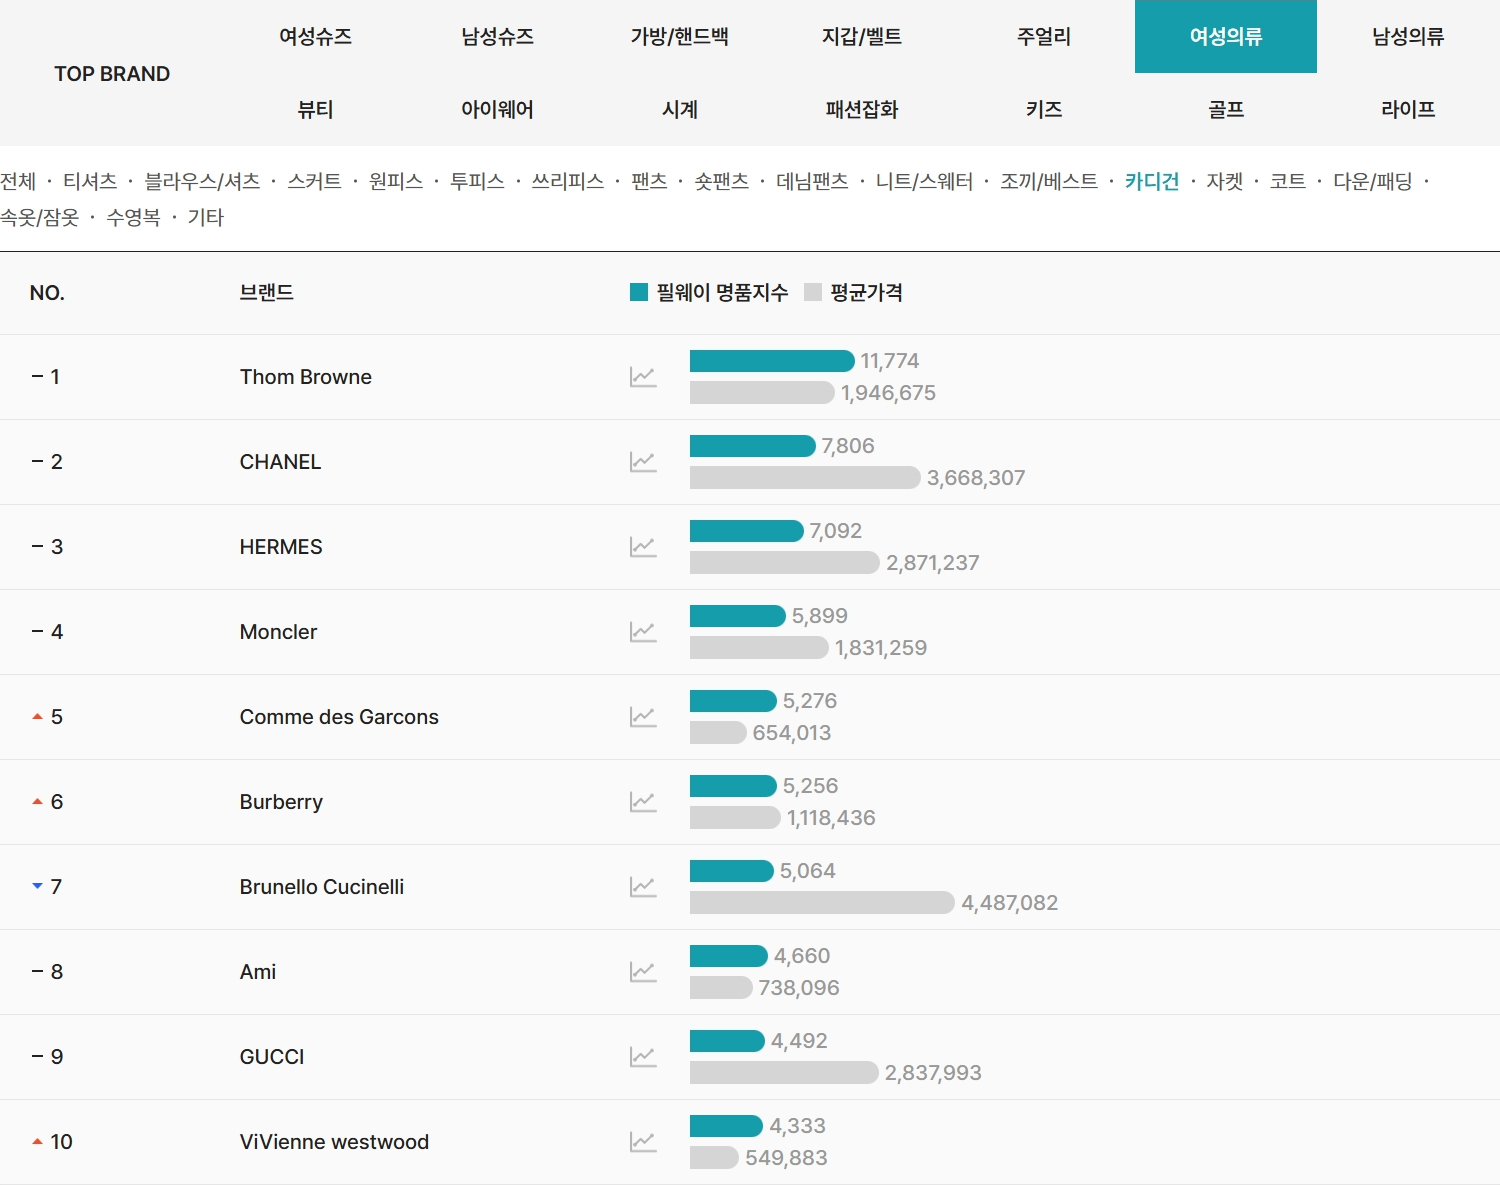Filter by 티셔츠 subcategory
Image resolution: width=1500 pixels, height=1185 pixels.
coord(90,181)
